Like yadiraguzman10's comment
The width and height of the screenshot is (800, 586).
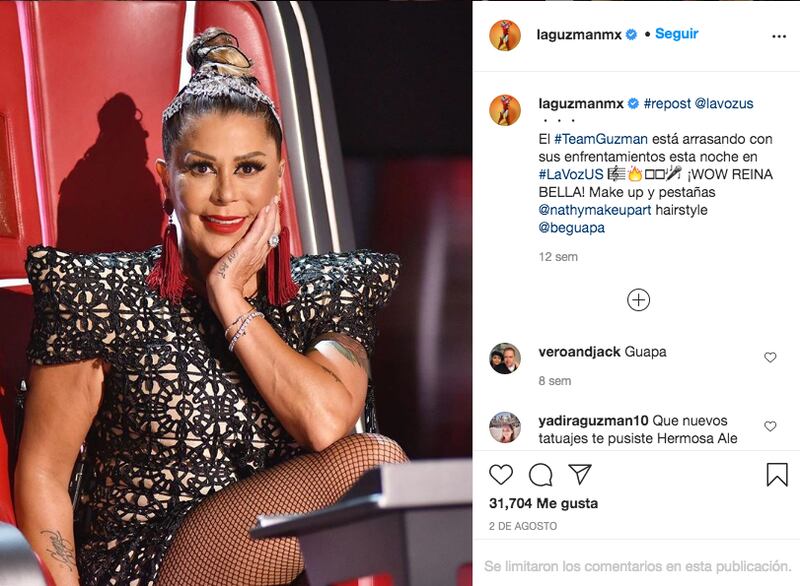click(x=770, y=426)
